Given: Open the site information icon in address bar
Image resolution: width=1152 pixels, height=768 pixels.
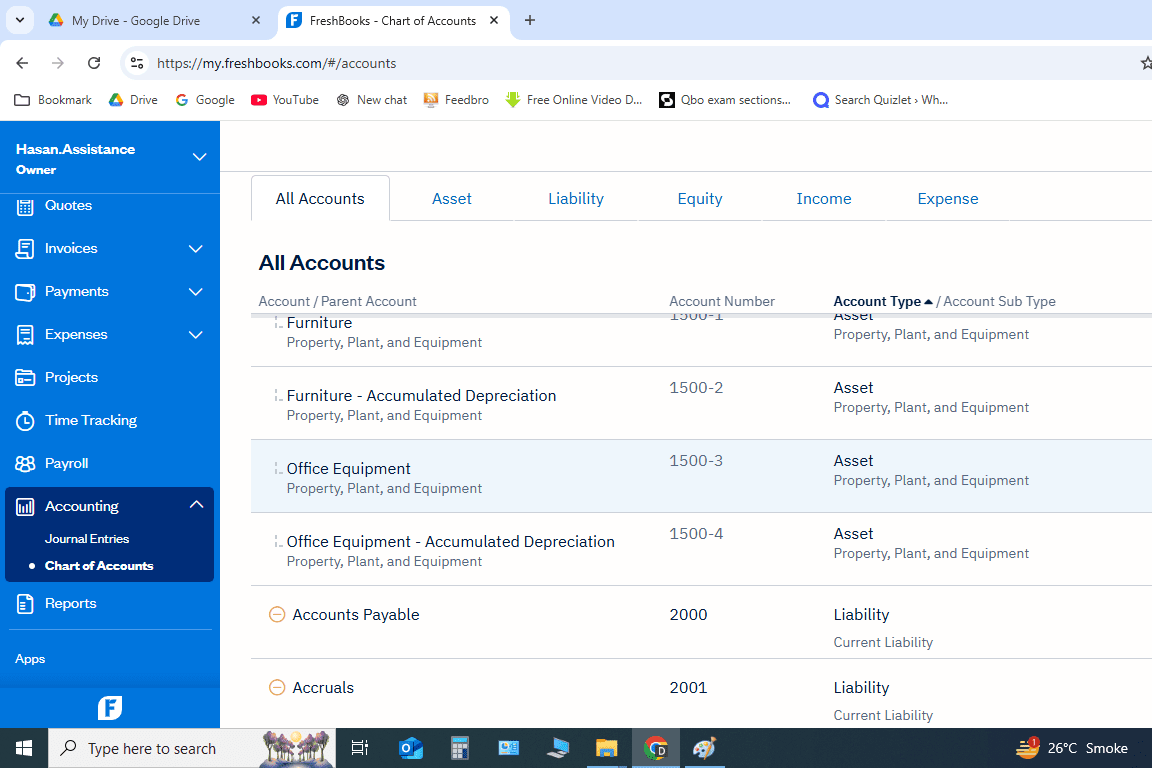Looking at the screenshot, I should pos(137,63).
